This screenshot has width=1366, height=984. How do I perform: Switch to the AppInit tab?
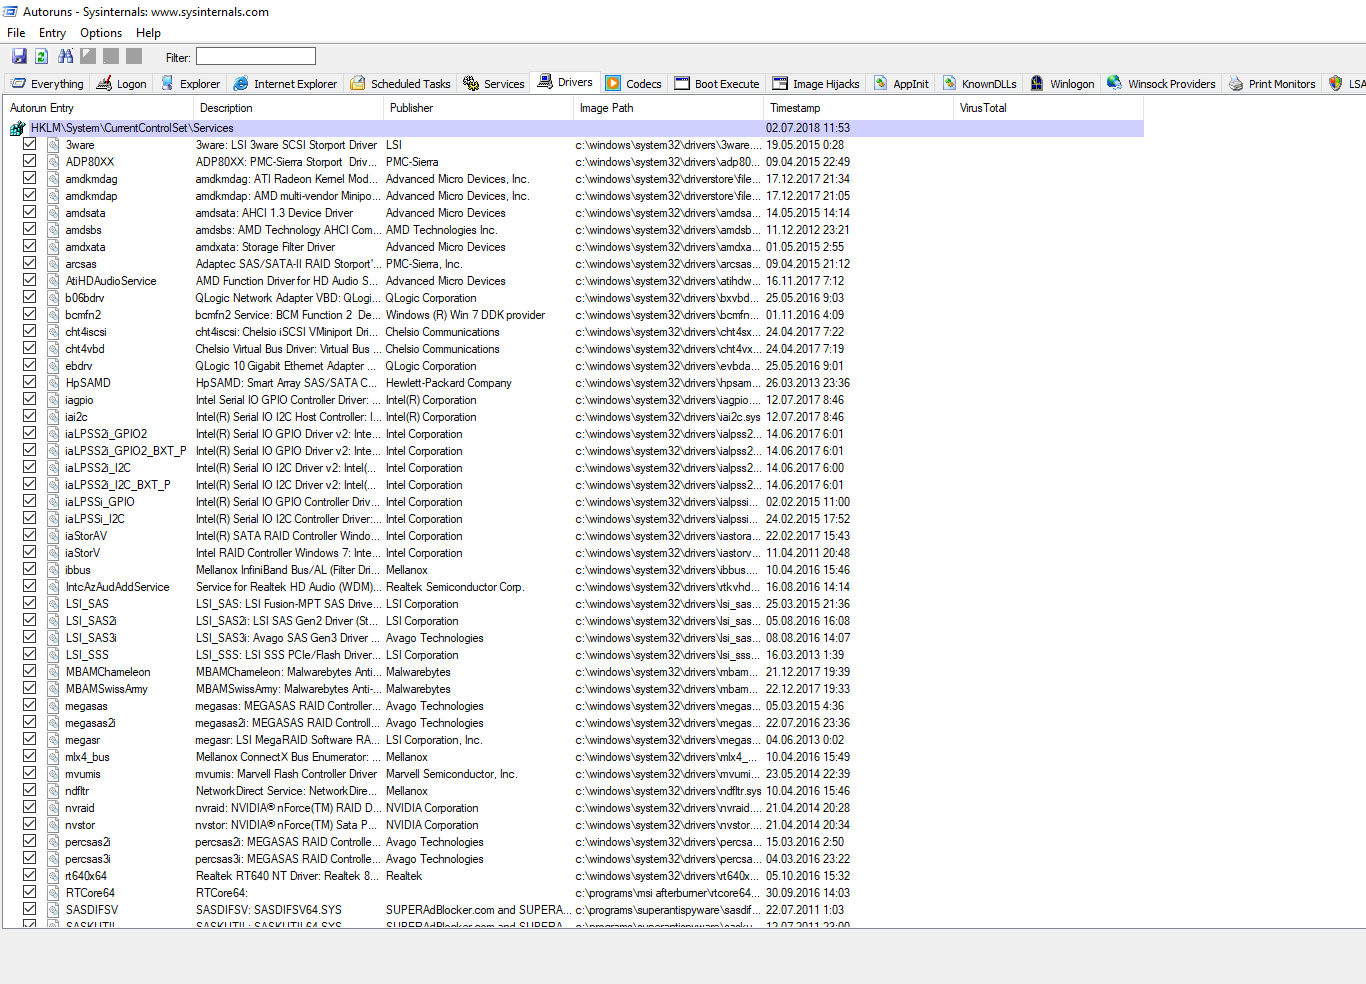901,84
